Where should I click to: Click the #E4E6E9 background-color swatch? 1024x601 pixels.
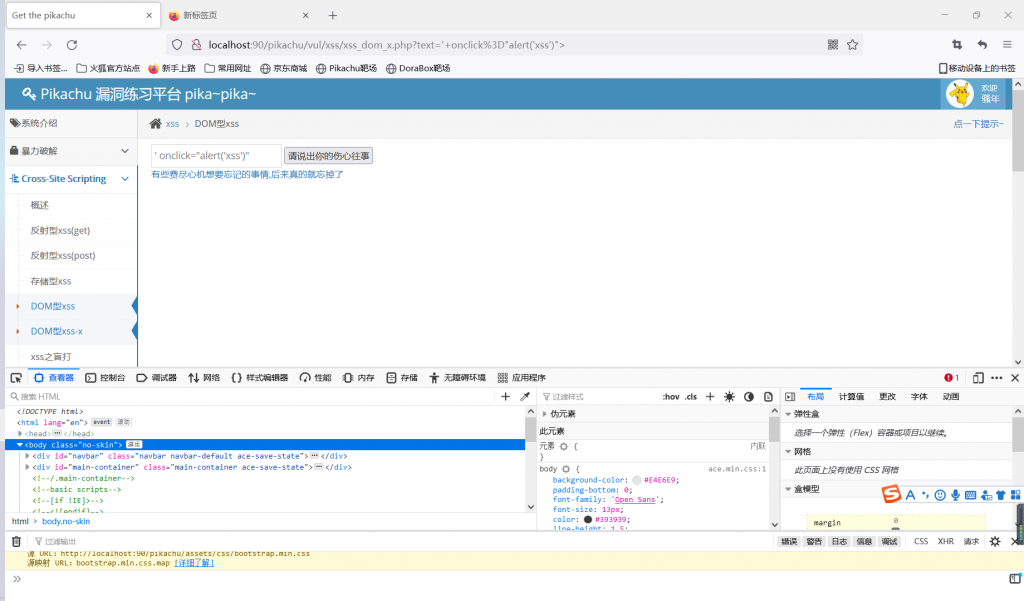tap(637, 480)
